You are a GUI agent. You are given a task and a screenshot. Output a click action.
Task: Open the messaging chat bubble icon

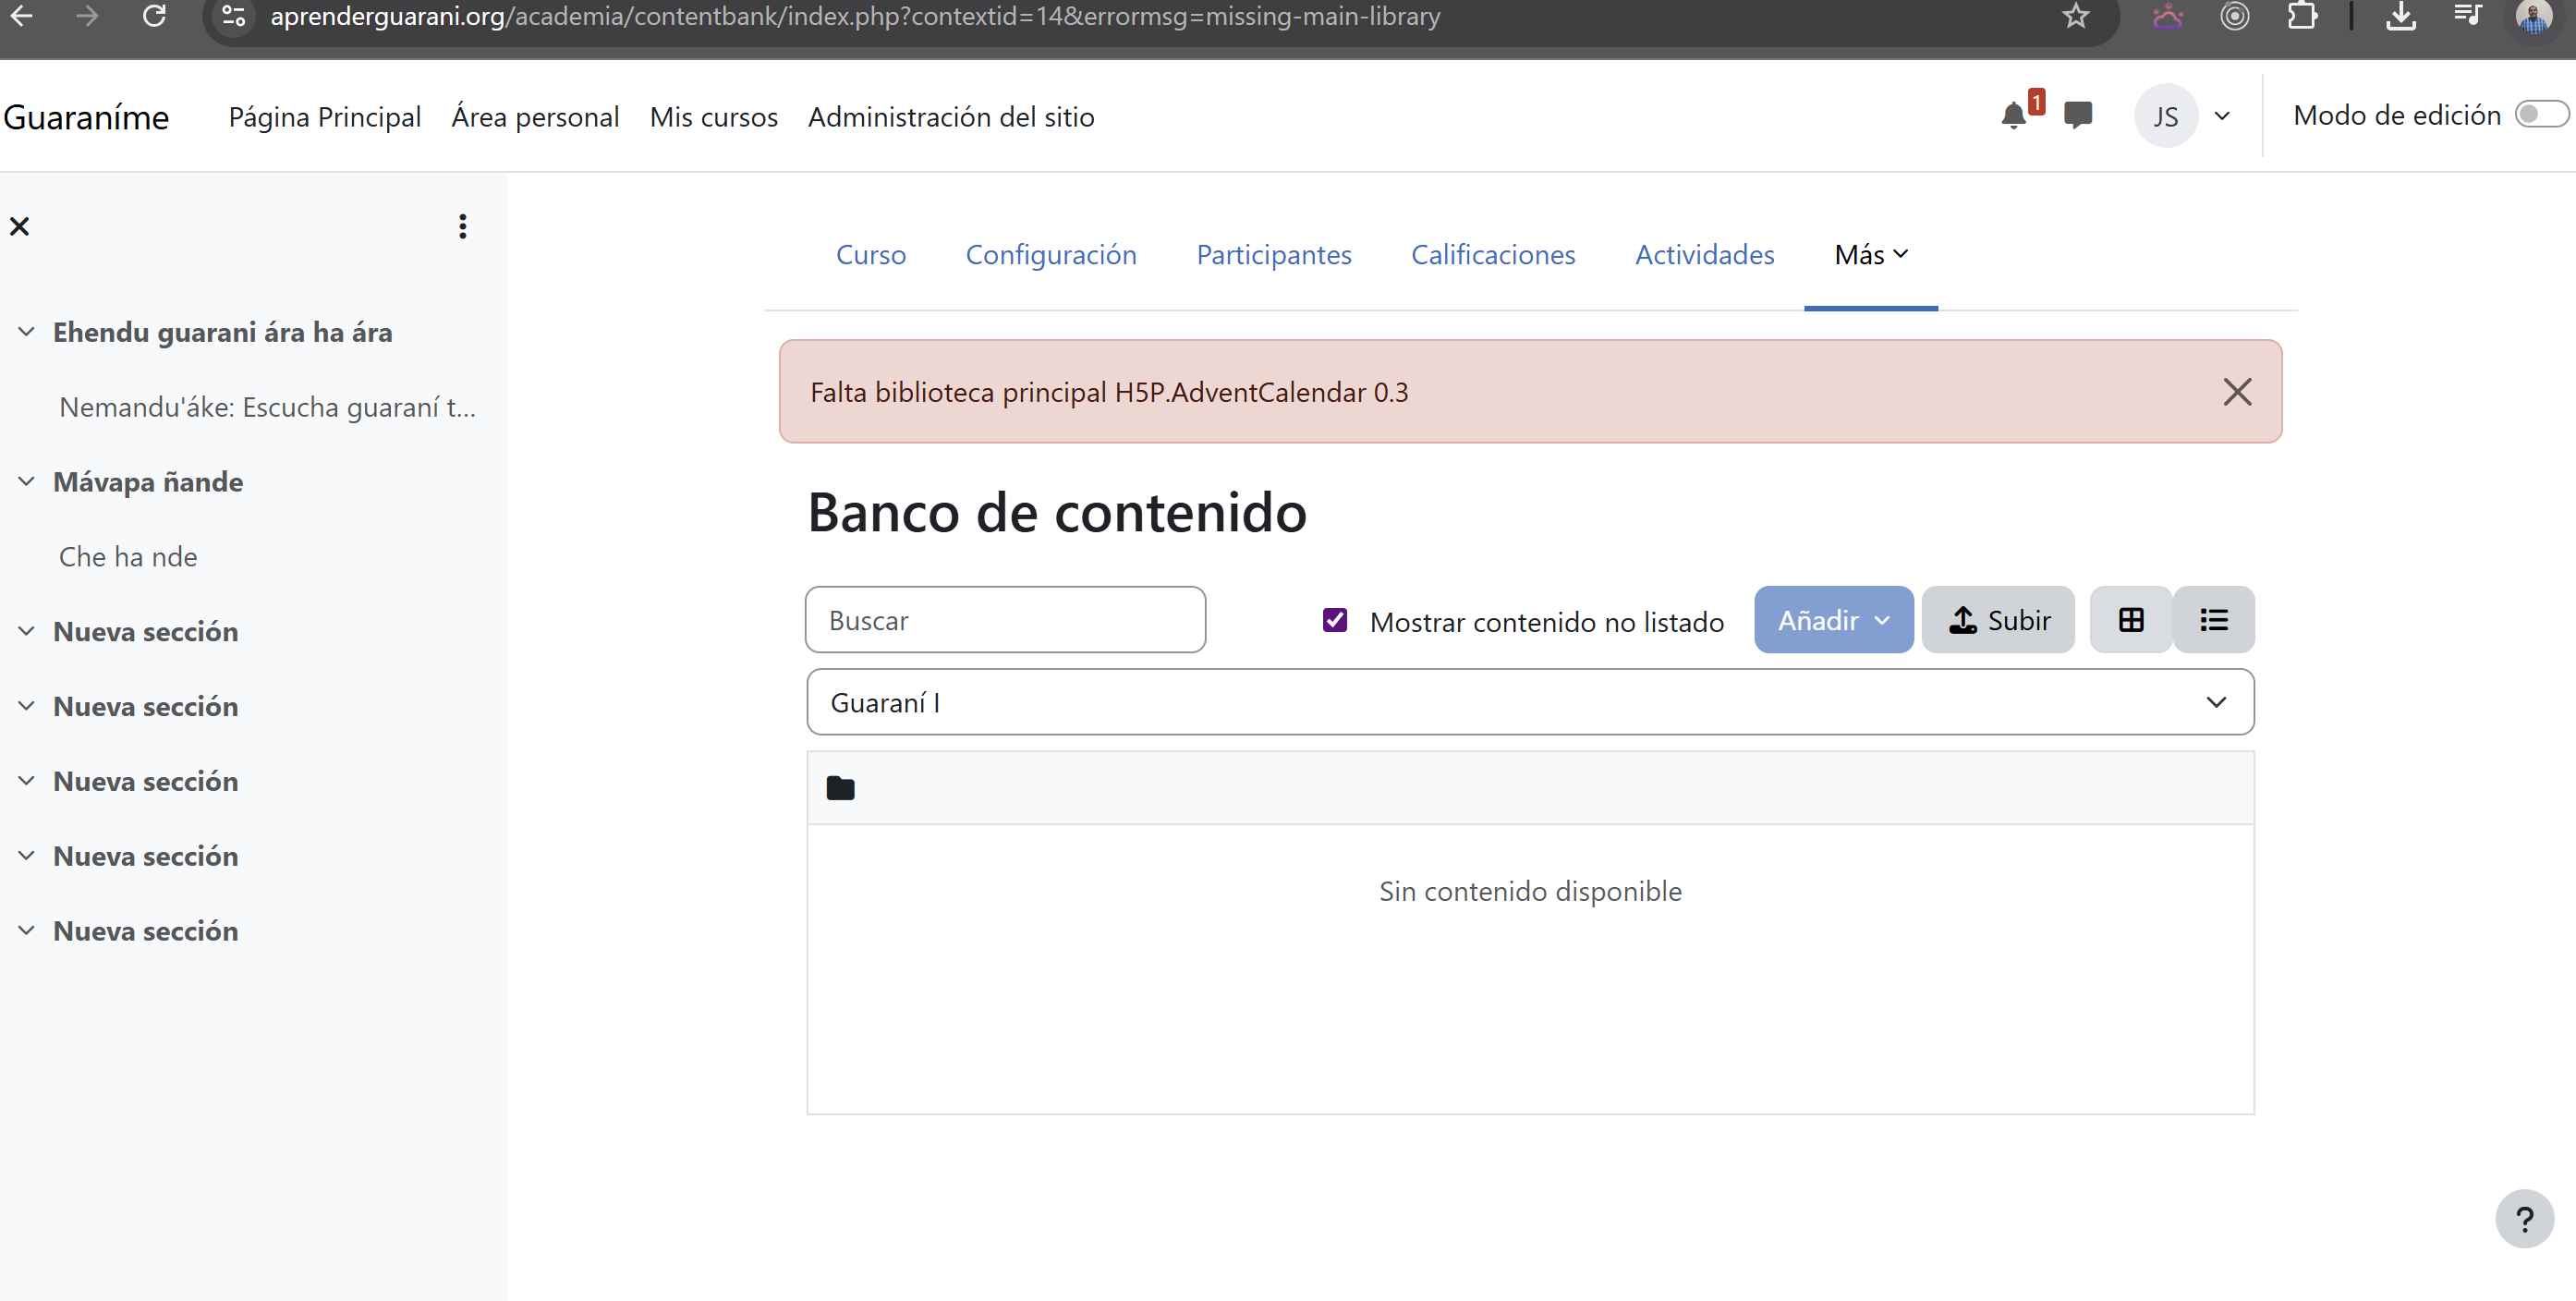[x=2078, y=116]
